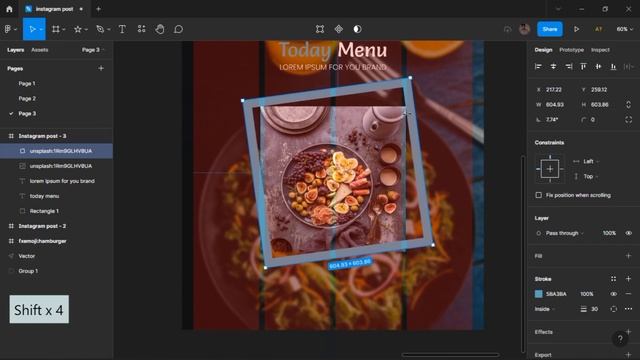
Task: Open stroke position Inside dropdown
Action: pyautogui.click(x=544, y=309)
